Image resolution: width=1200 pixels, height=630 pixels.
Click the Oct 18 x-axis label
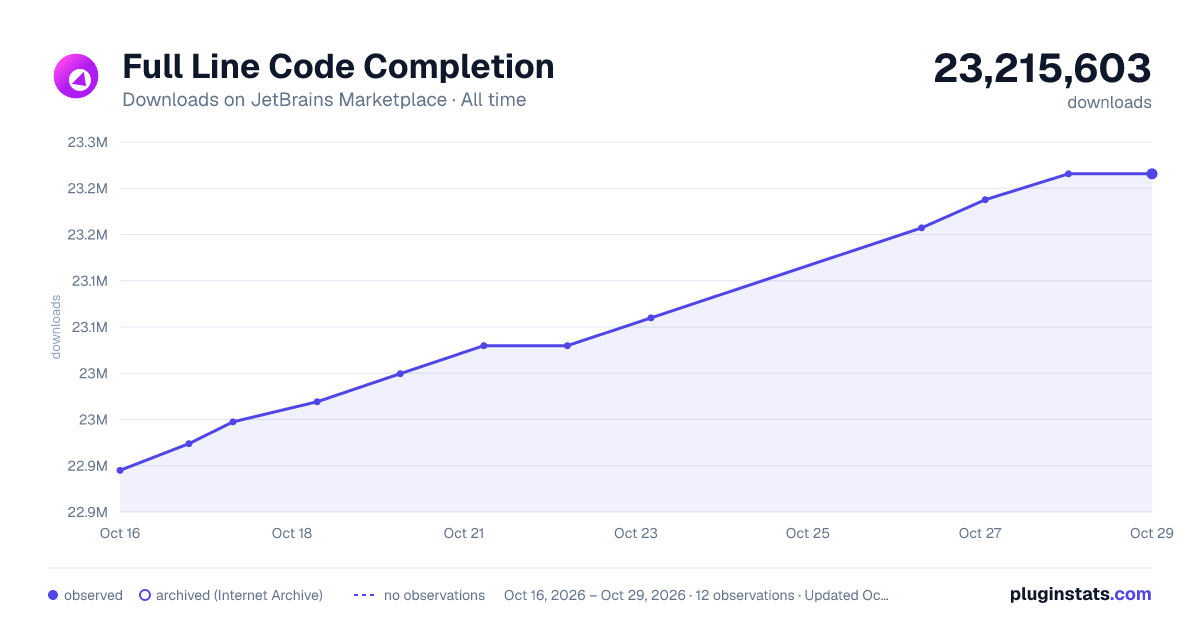292,533
